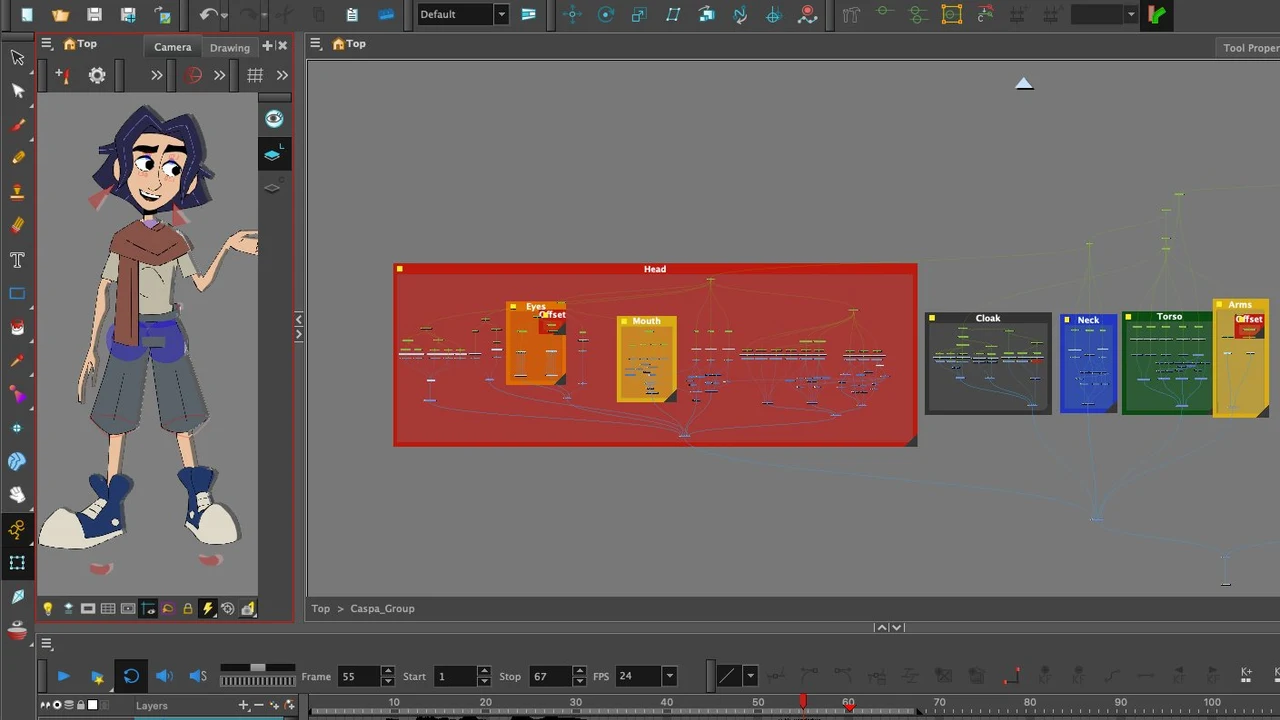Select the Pencil tool
Image resolution: width=1280 pixels, height=720 pixels.
[17, 158]
